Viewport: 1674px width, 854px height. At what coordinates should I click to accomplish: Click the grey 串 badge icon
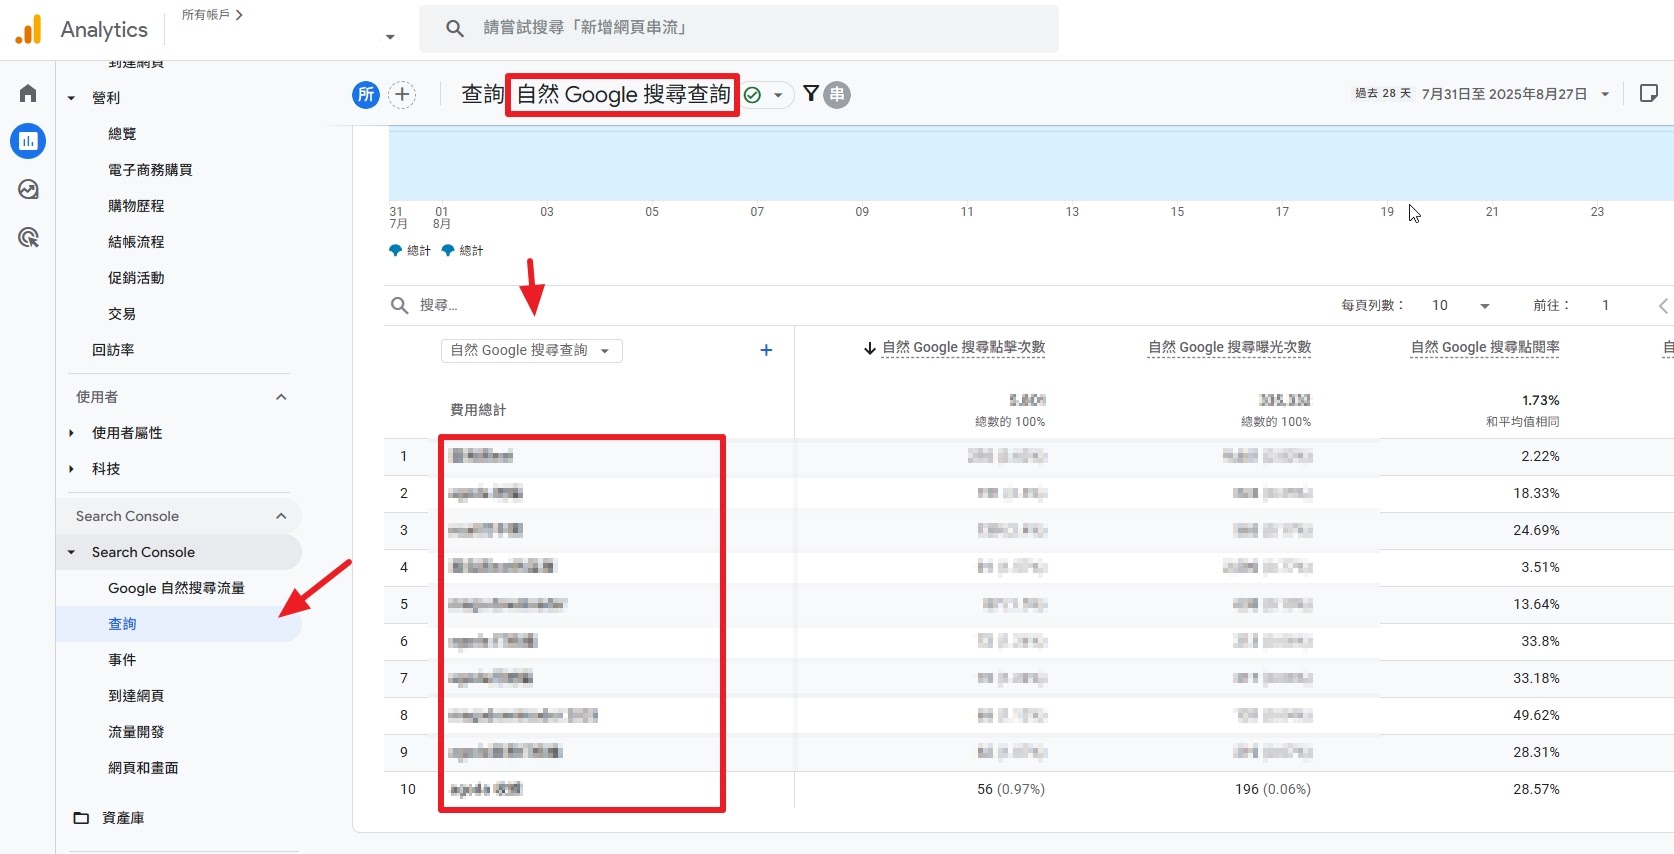coord(837,95)
